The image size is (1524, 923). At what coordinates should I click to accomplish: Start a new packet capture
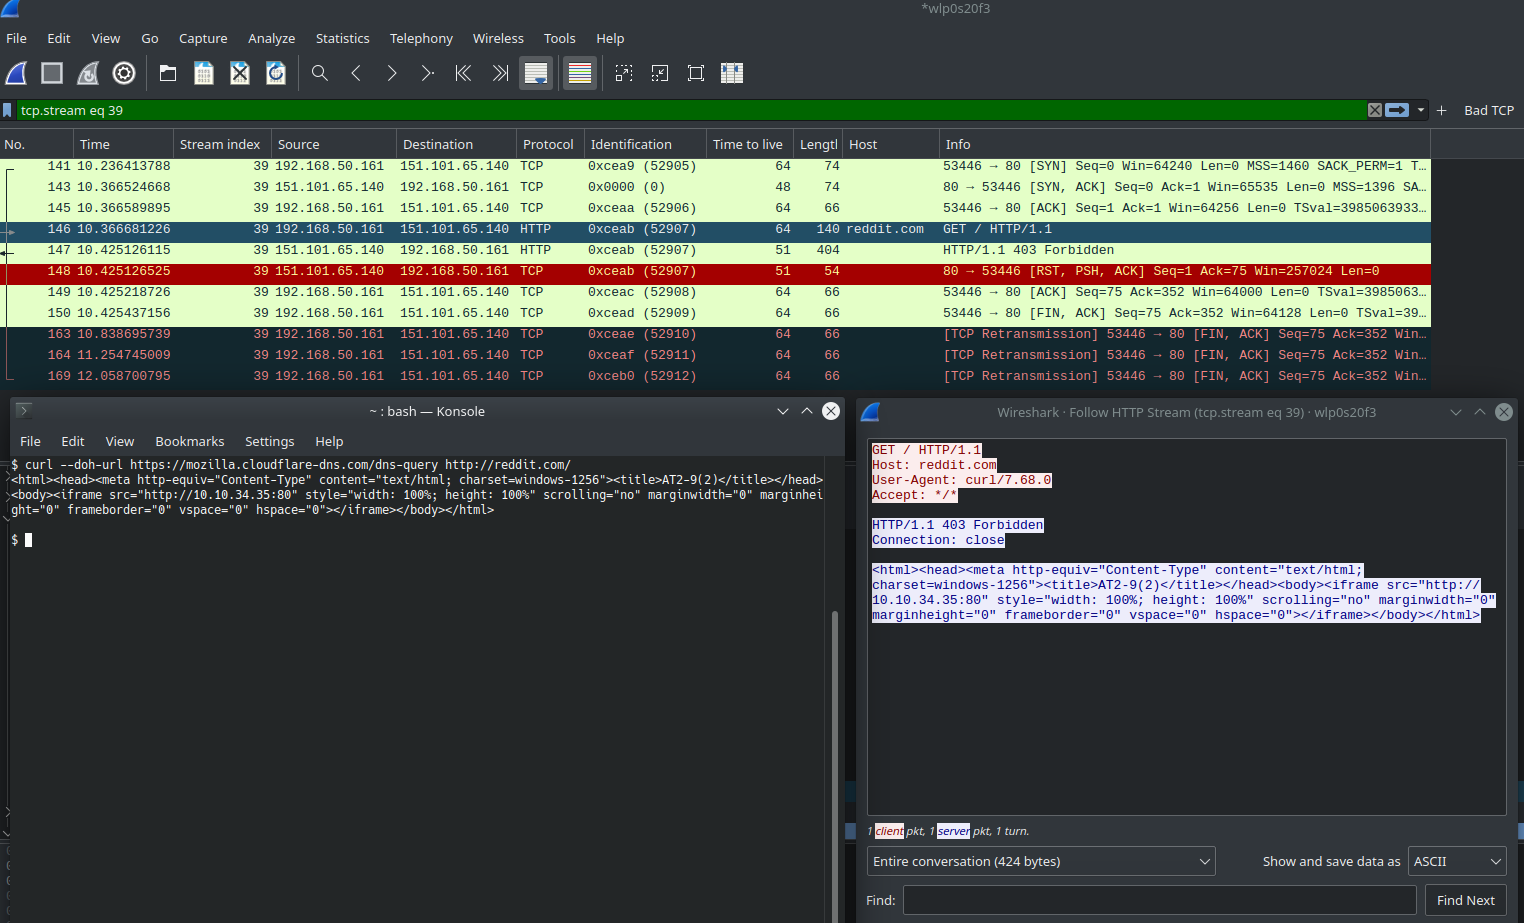coord(16,73)
